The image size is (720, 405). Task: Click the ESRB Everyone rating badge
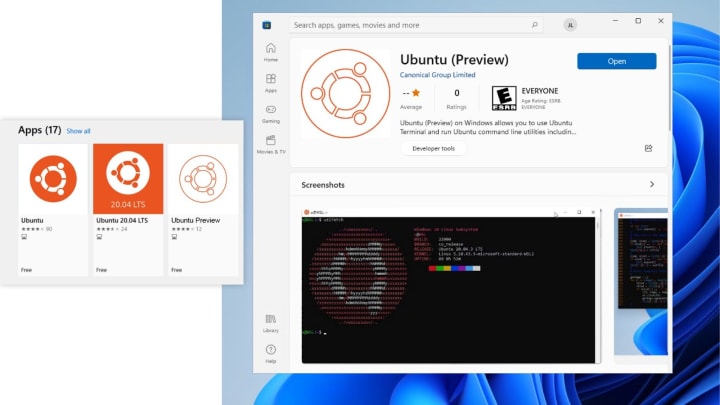click(504, 98)
